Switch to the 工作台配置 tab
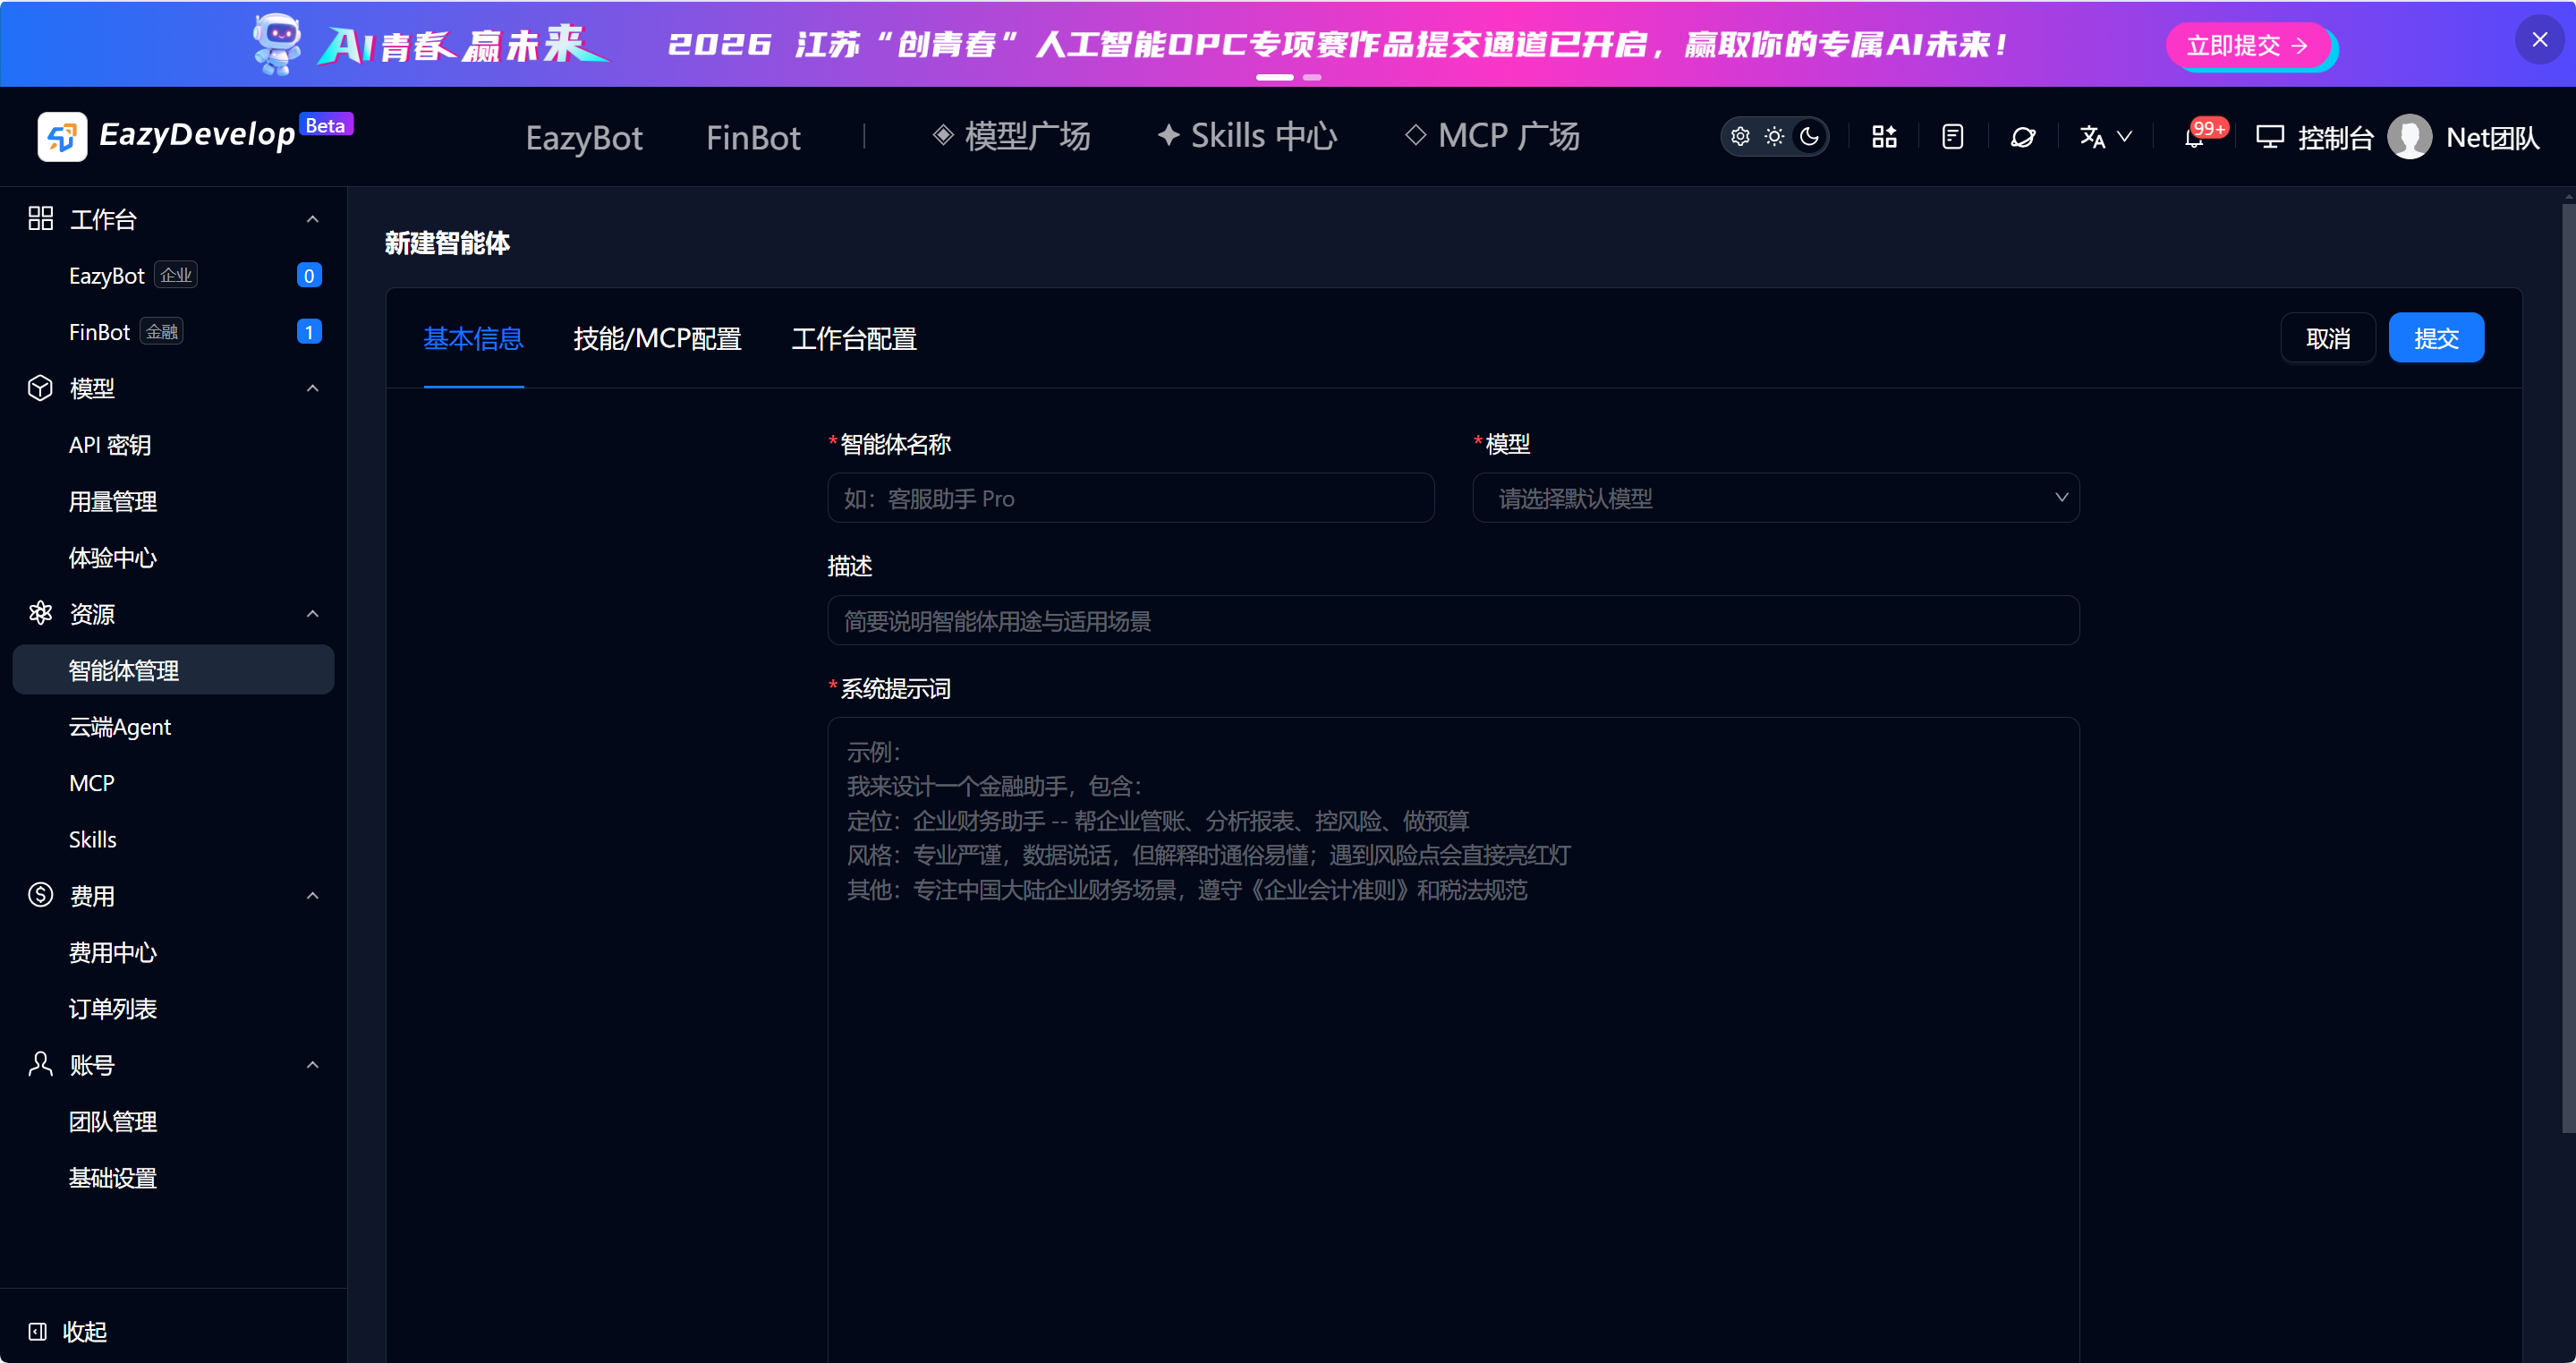The width and height of the screenshot is (2576, 1363). pyautogui.click(x=854, y=338)
